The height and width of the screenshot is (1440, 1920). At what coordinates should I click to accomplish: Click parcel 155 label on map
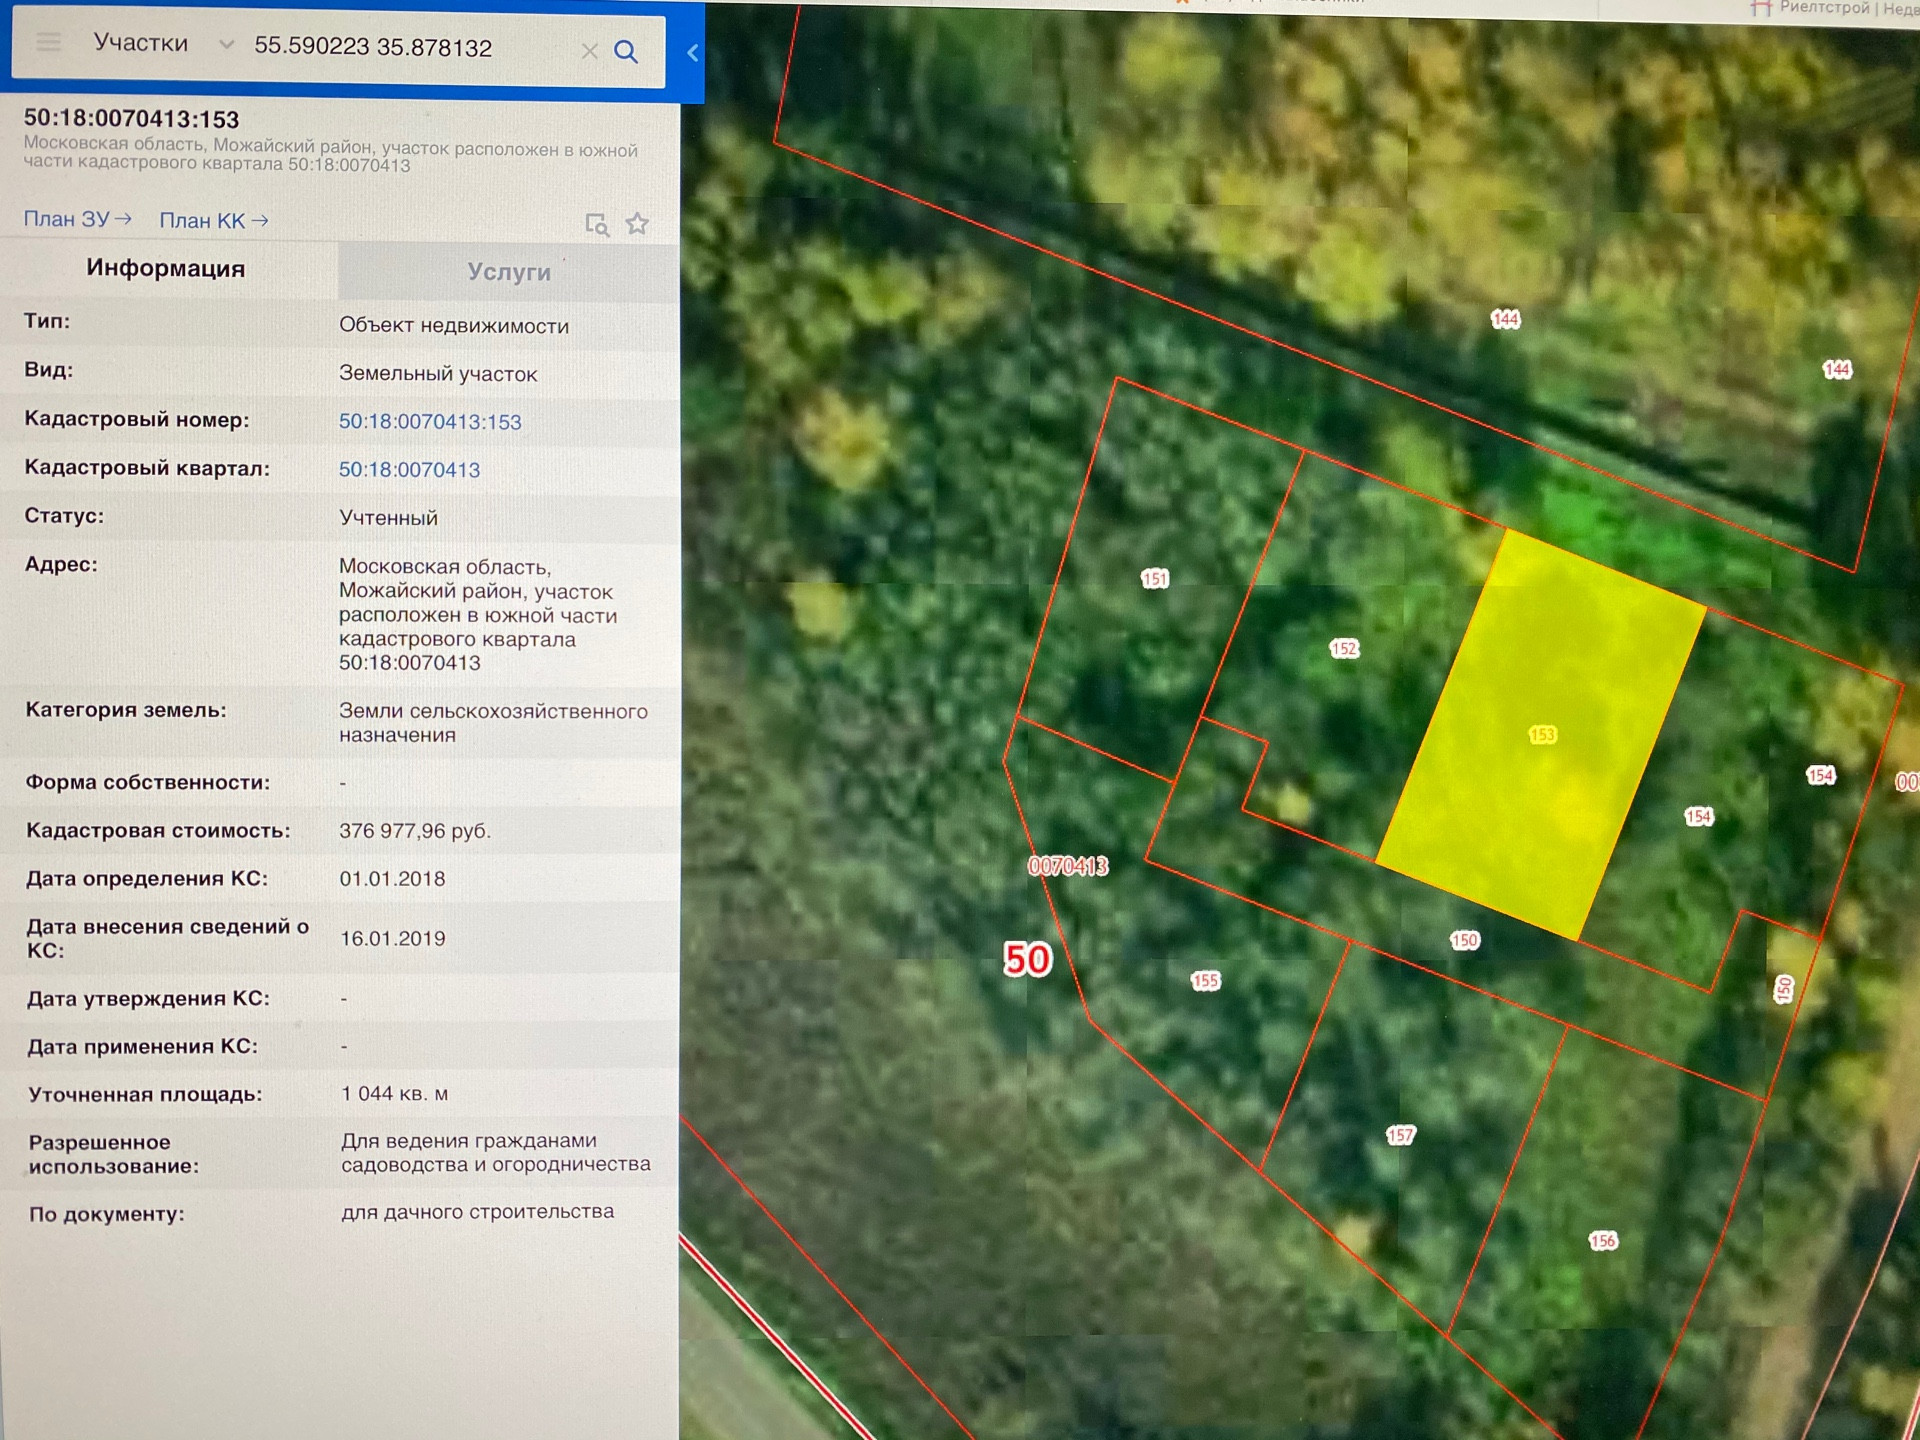(1205, 980)
